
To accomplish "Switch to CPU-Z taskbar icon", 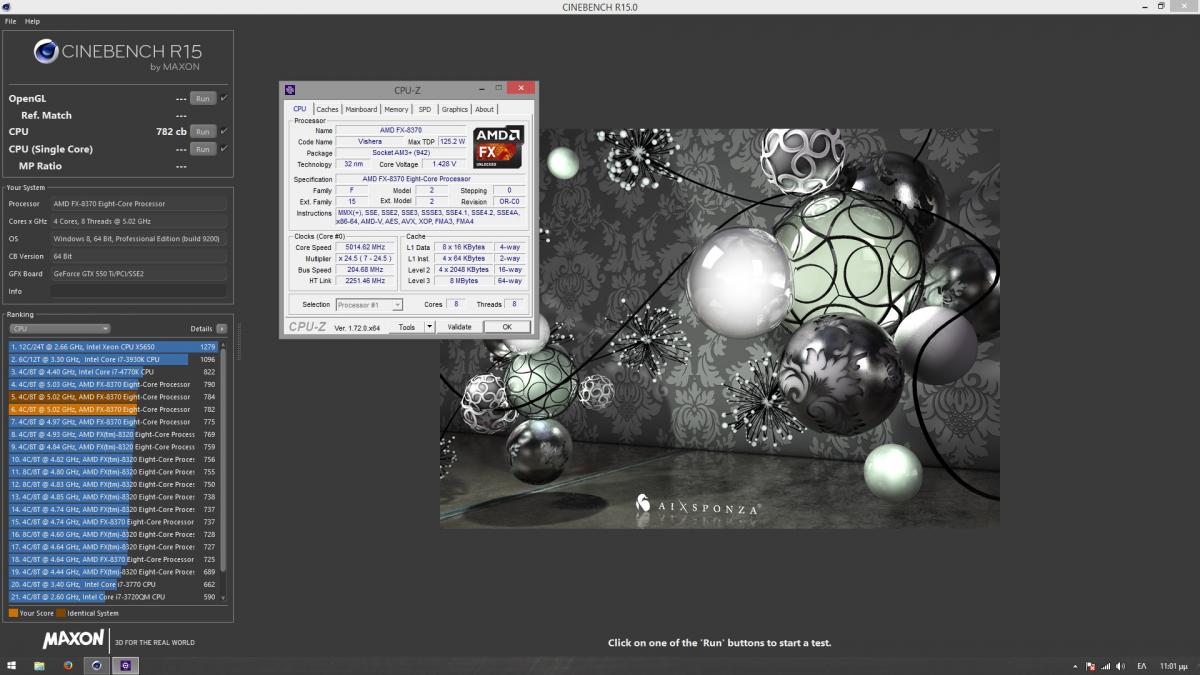I will tap(126, 665).
